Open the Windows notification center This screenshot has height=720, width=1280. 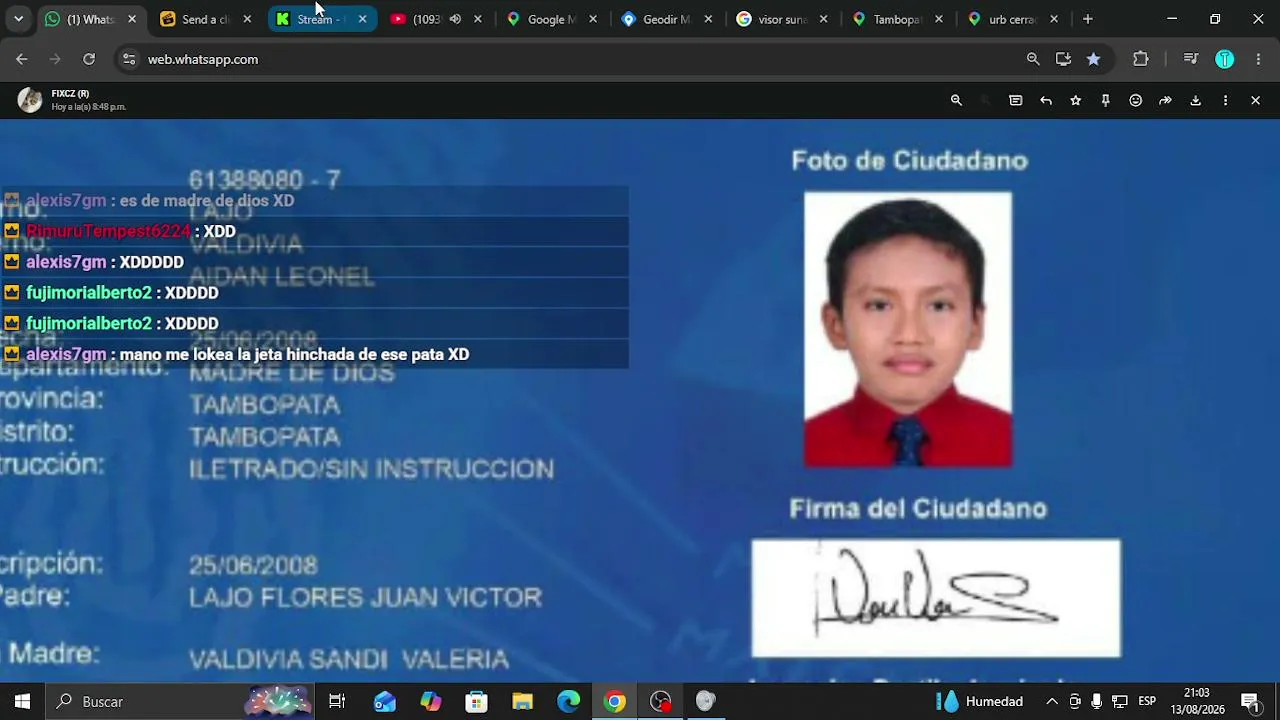(1250, 701)
